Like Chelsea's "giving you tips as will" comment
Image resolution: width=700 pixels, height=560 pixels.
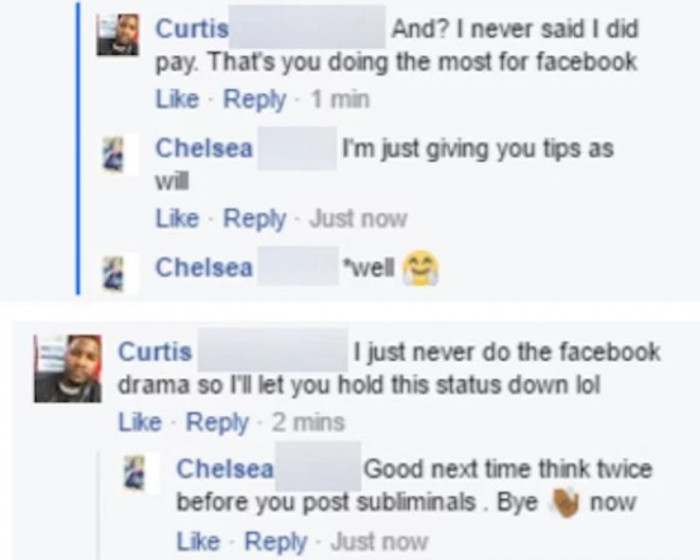[x=177, y=218]
